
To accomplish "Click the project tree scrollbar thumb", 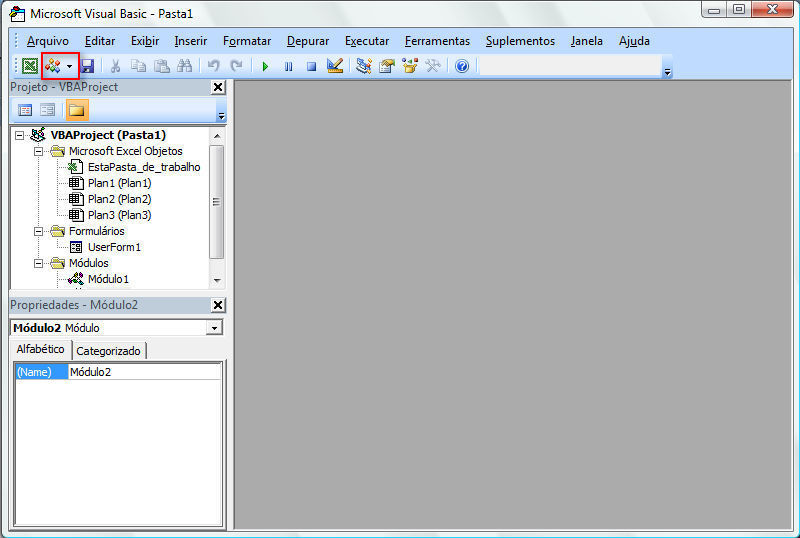I will pos(217,202).
